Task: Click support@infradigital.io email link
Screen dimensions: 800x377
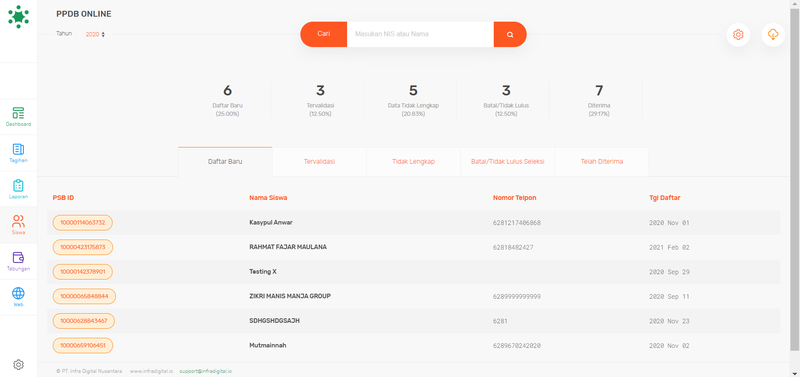Action: click(x=206, y=371)
